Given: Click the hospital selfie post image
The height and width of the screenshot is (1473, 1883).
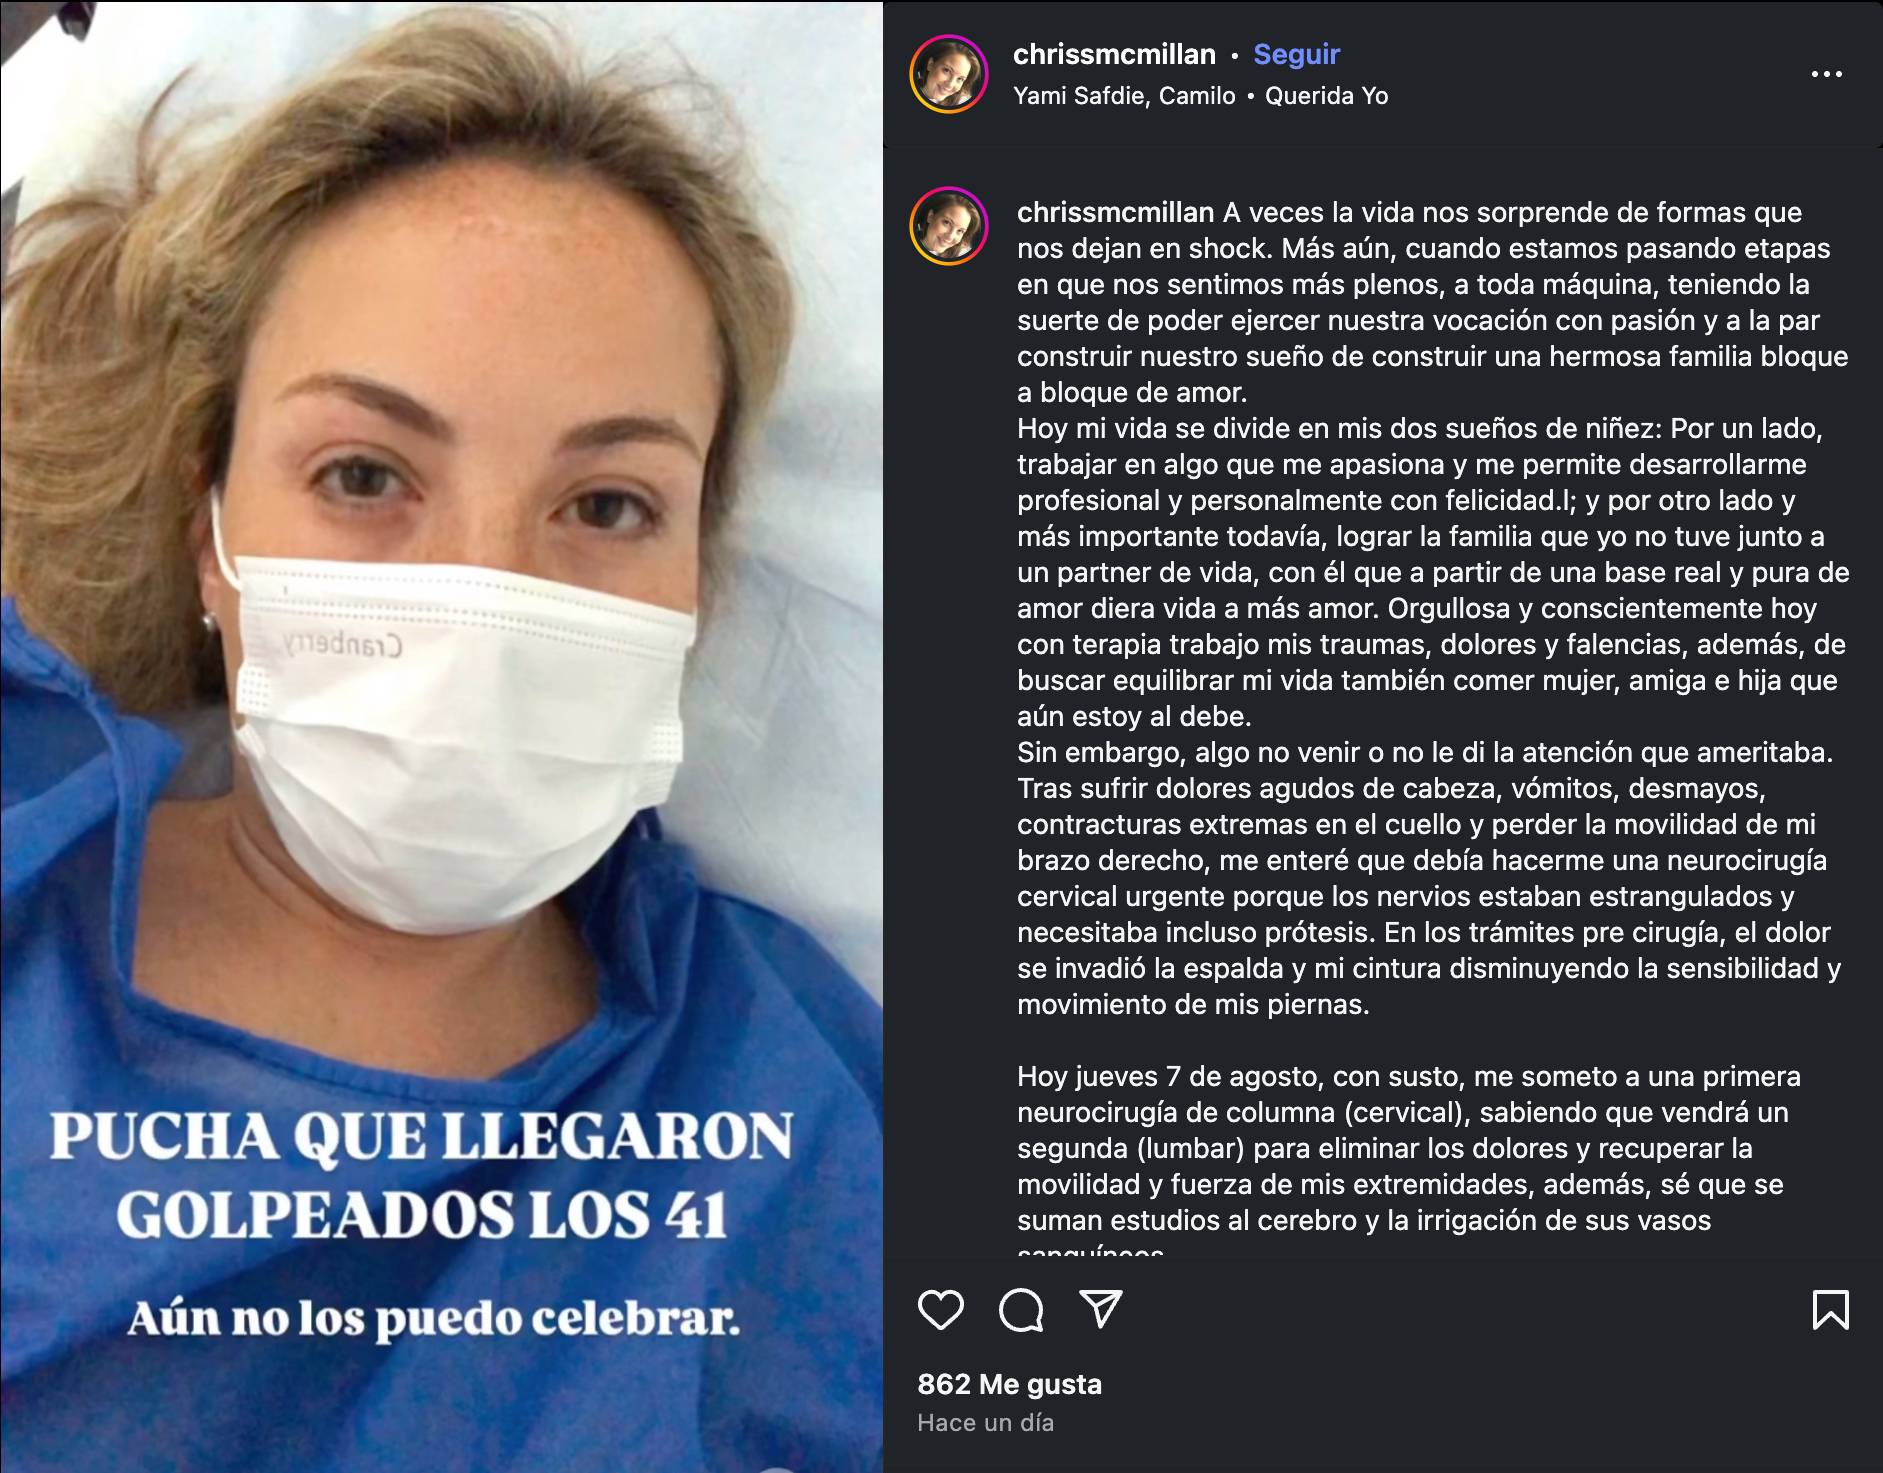Looking at the screenshot, I should point(441,736).
